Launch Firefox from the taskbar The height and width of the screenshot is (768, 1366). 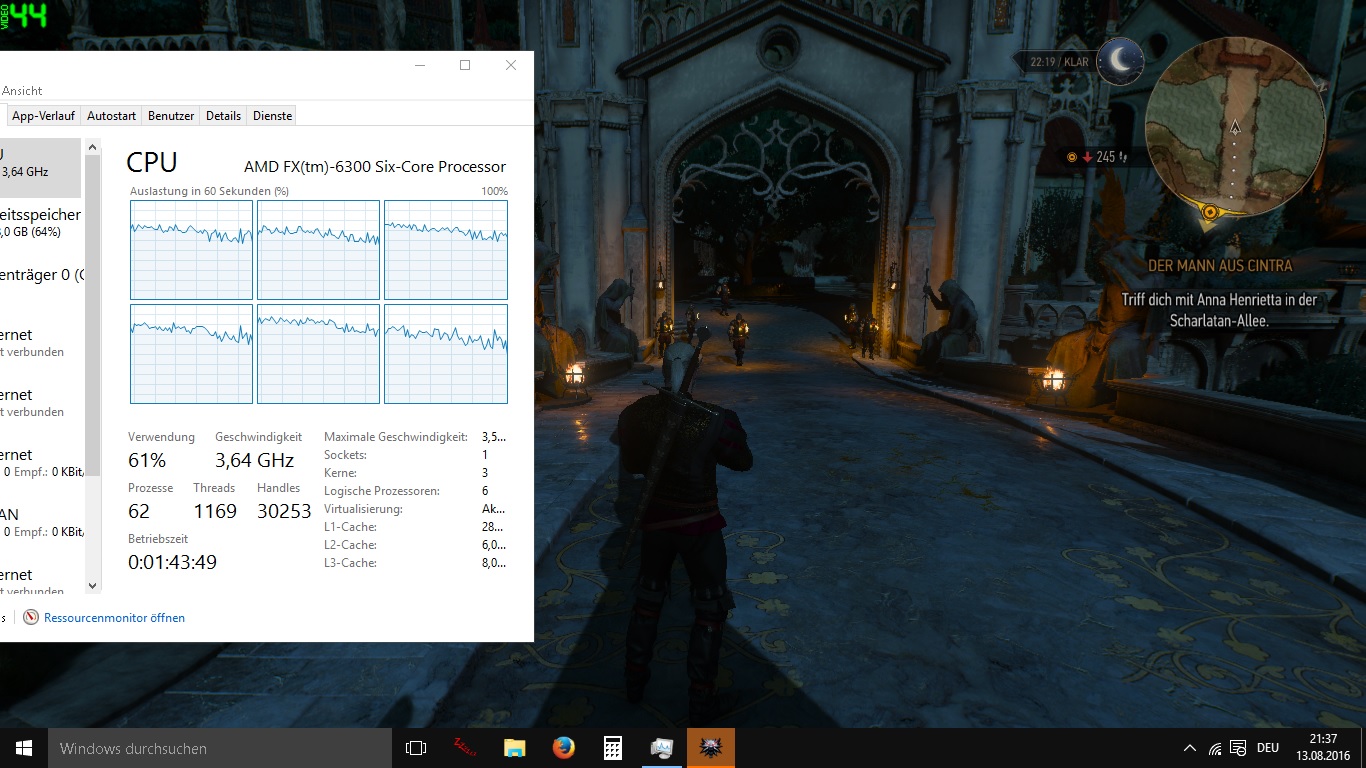point(563,748)
